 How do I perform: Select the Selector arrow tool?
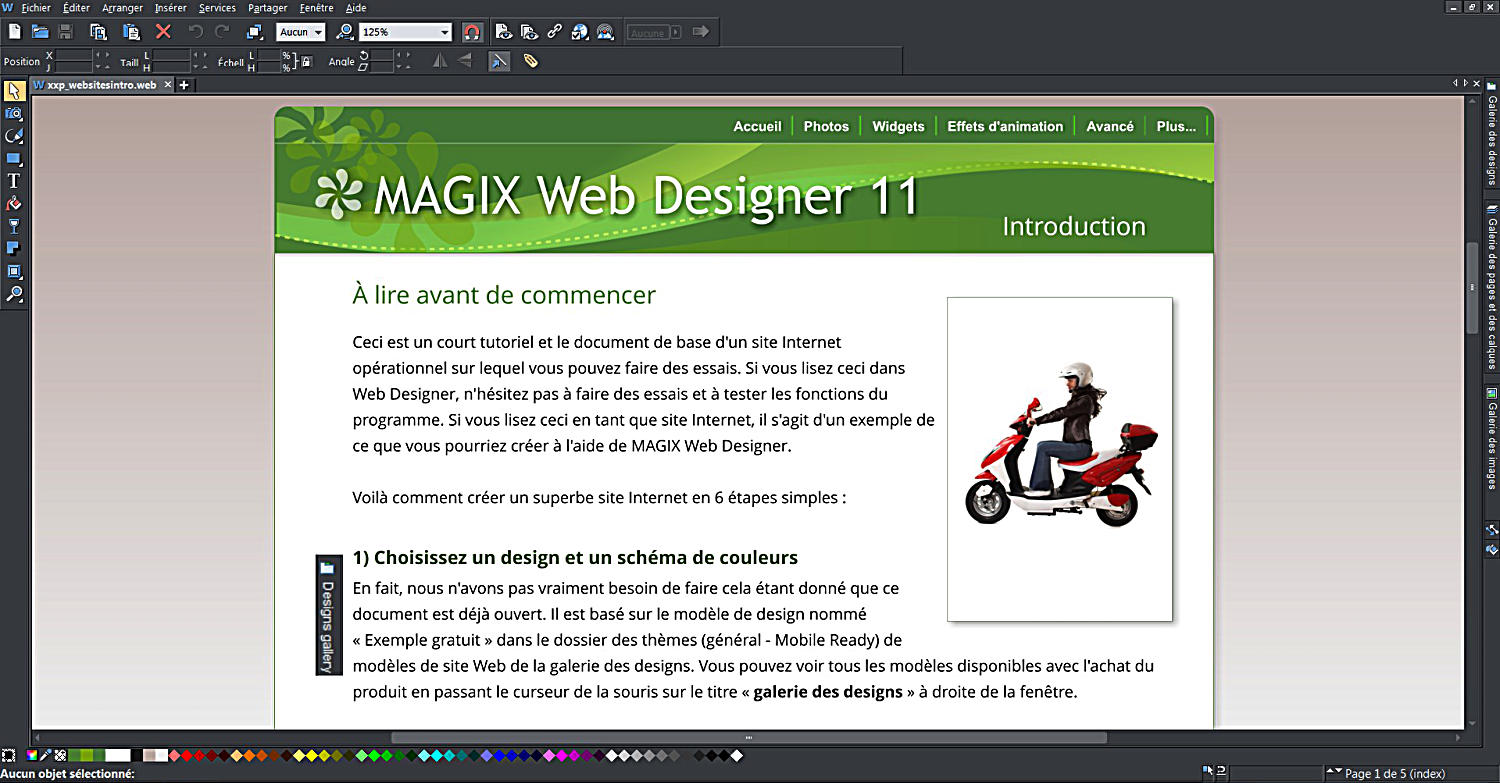pyautogui.click(x=14, y=91)
